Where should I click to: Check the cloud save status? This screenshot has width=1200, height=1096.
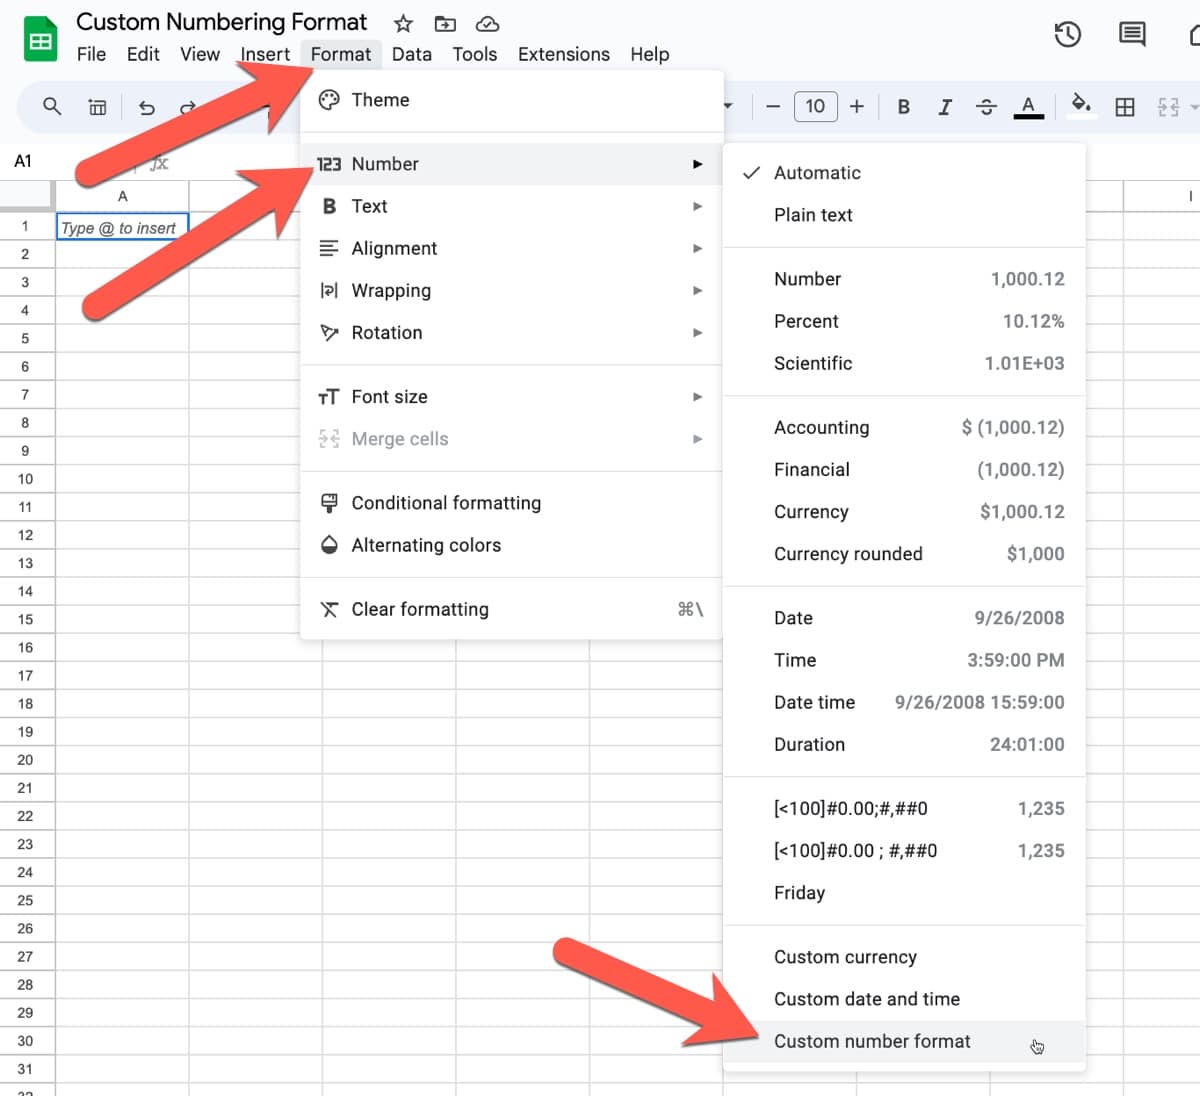tap(487, 23)
